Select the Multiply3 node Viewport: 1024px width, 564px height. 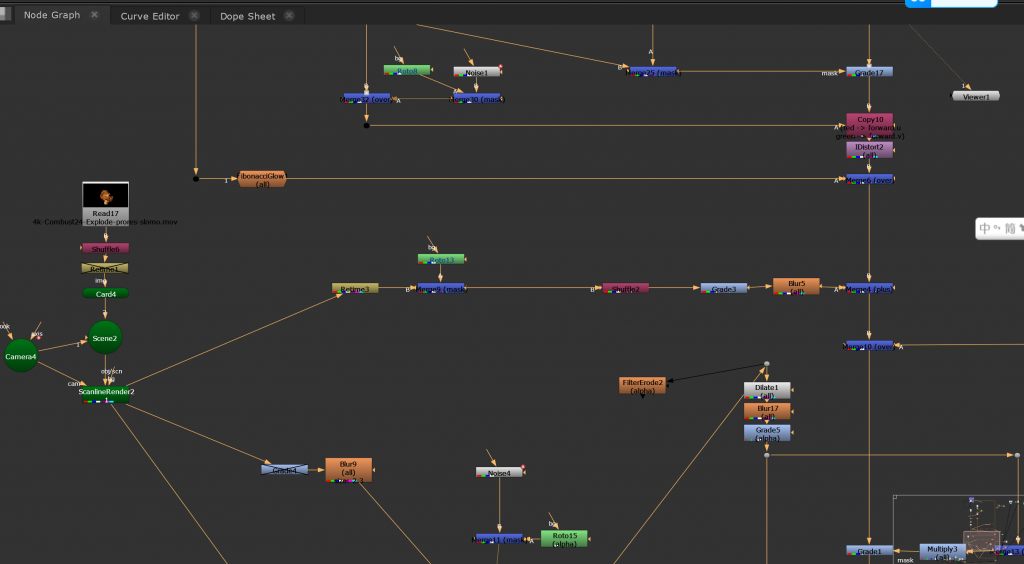(x=942, y=552)
